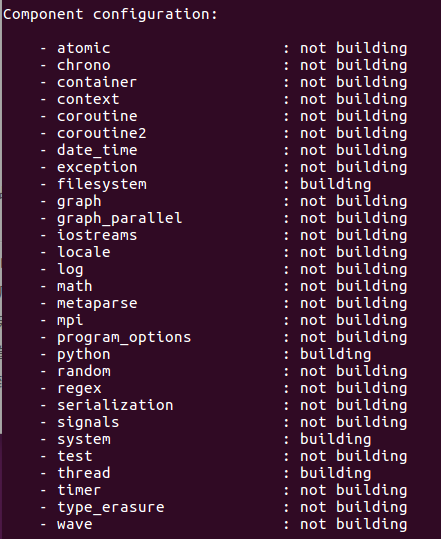Click the 'Component configuration:' heading text
The height and width of the screenshot is (539, 441).
[x=110, y=15]
